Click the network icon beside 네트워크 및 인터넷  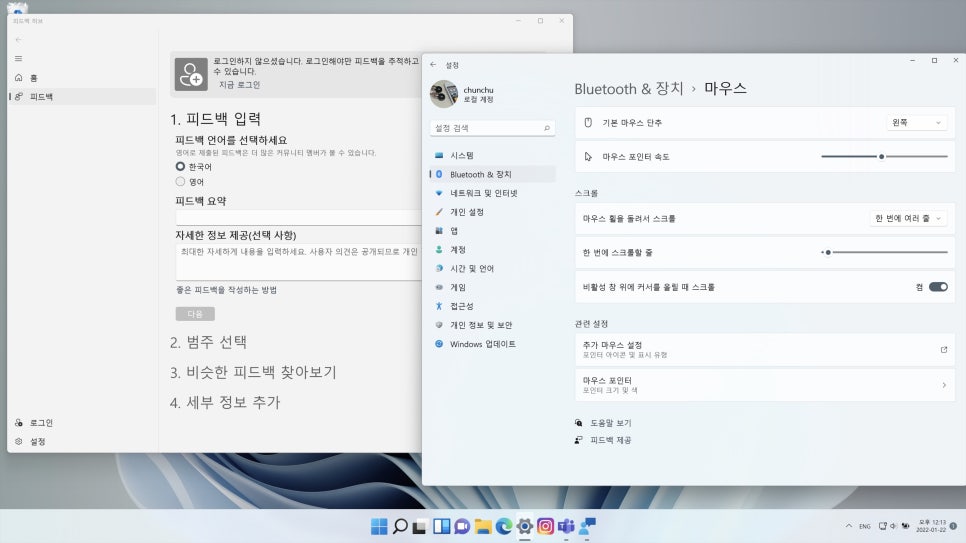(439, 193)
